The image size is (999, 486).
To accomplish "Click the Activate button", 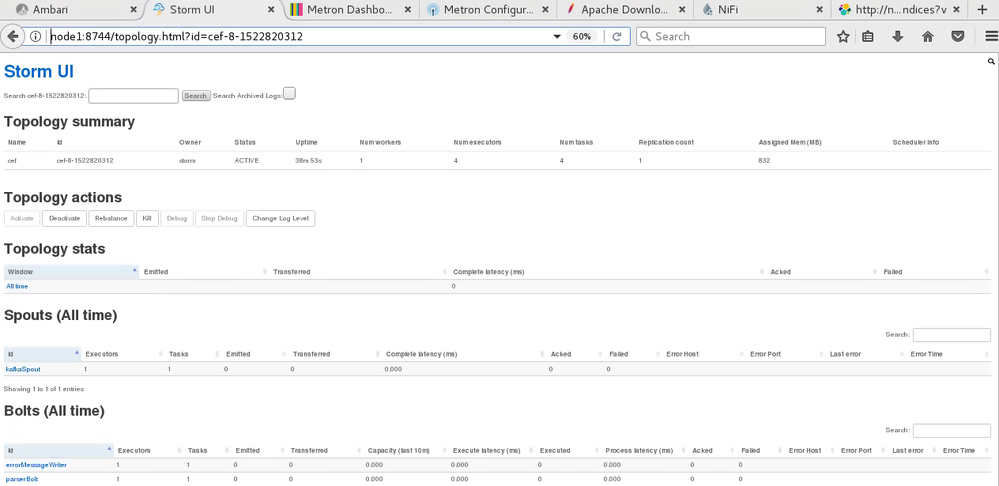I will (22, 218).
